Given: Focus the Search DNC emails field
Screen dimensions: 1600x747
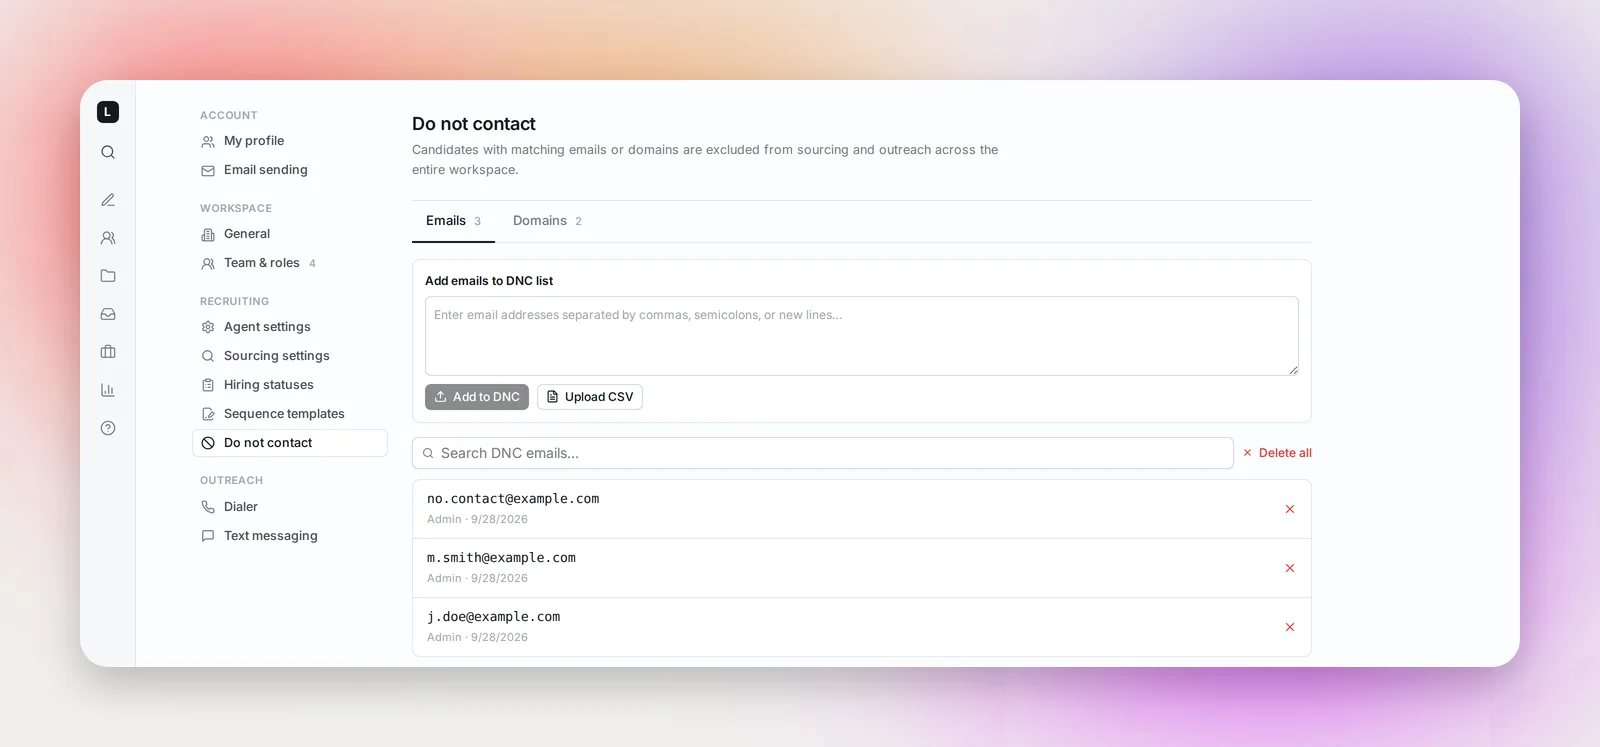Looking at the screenshot, I should (823, 453).
